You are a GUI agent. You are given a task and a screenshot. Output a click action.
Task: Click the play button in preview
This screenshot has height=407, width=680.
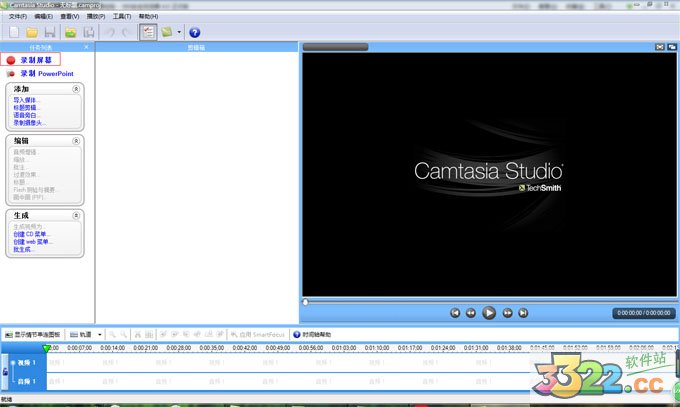[x=489, y=313]
